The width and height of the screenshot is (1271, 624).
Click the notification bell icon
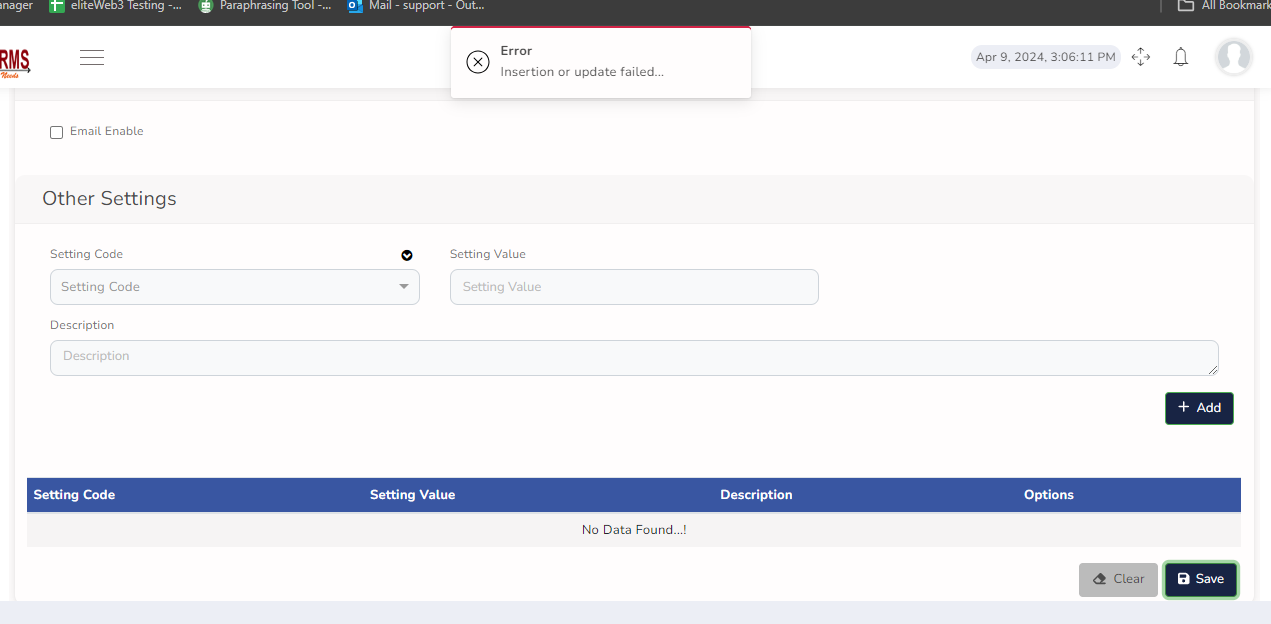pos(1180,57)
